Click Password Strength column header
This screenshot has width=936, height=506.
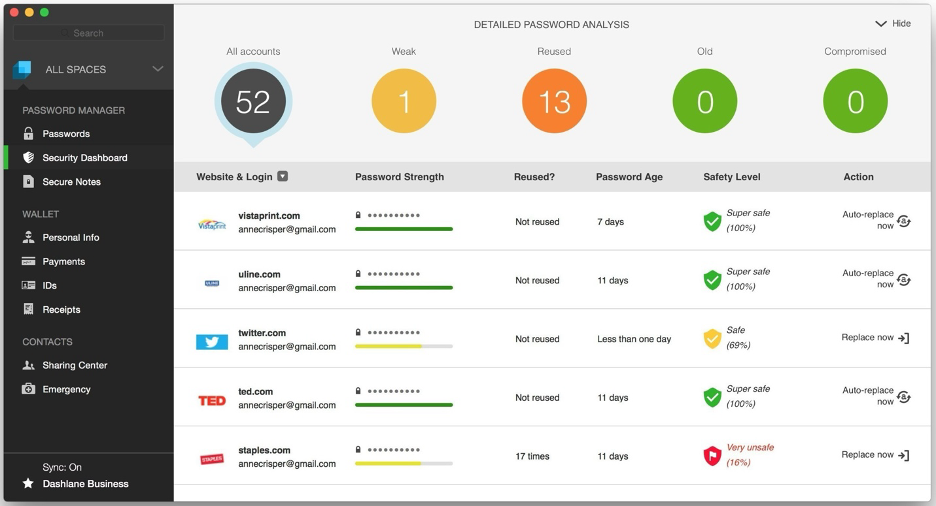[x=399, y=177]
